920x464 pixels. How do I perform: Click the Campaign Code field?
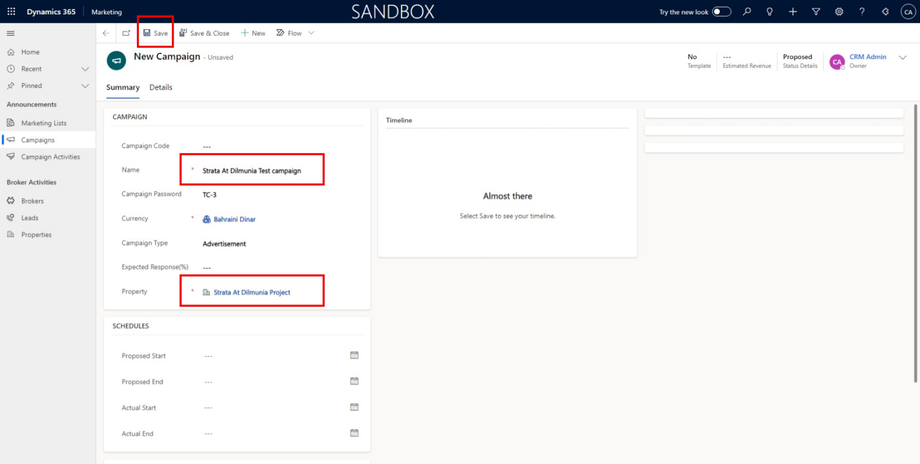coord(280,147)
